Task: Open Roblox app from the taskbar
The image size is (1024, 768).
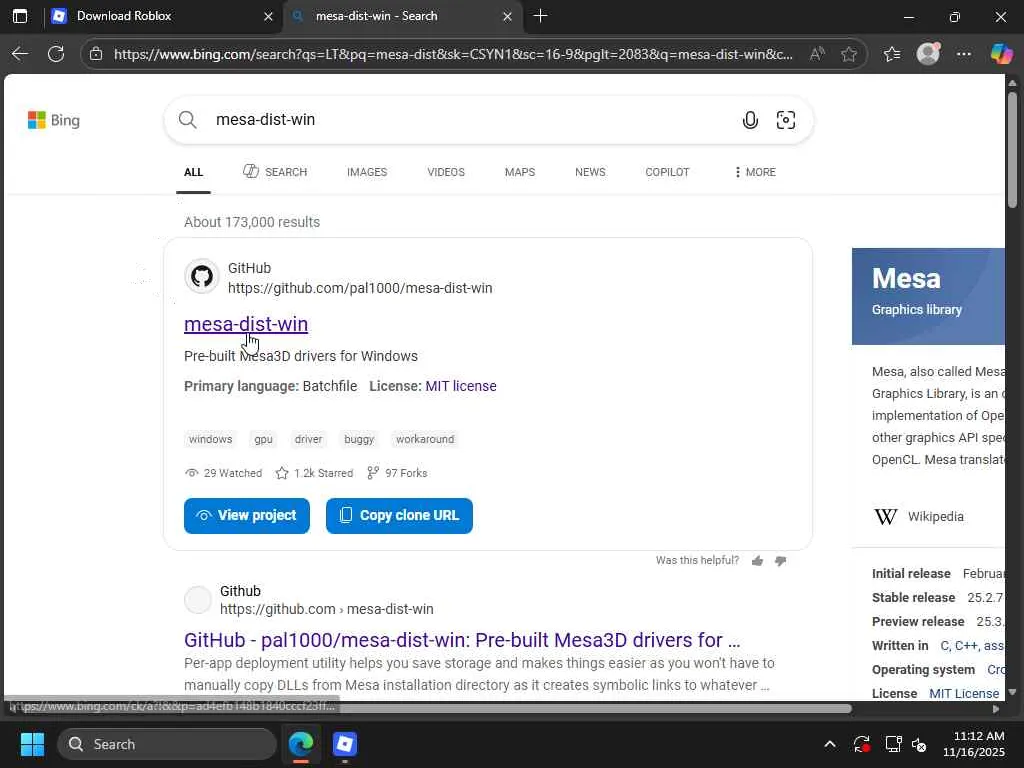Action: tap(344, 744)
